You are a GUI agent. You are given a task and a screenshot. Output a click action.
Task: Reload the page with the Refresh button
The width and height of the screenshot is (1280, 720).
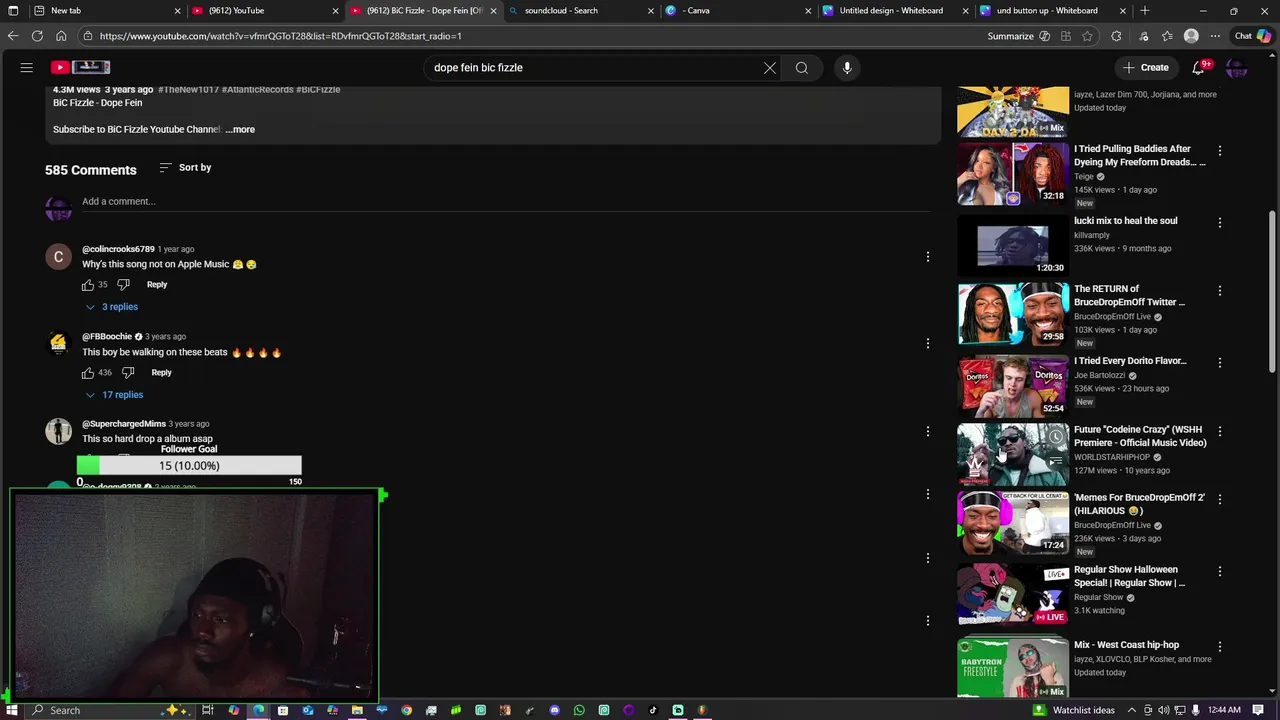(37, 36)
